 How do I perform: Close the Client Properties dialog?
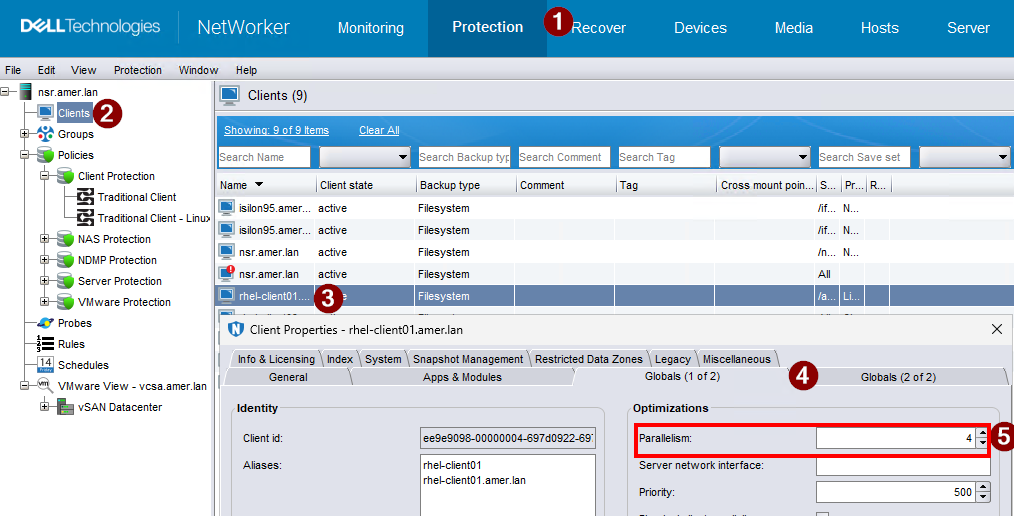point(996,328)
